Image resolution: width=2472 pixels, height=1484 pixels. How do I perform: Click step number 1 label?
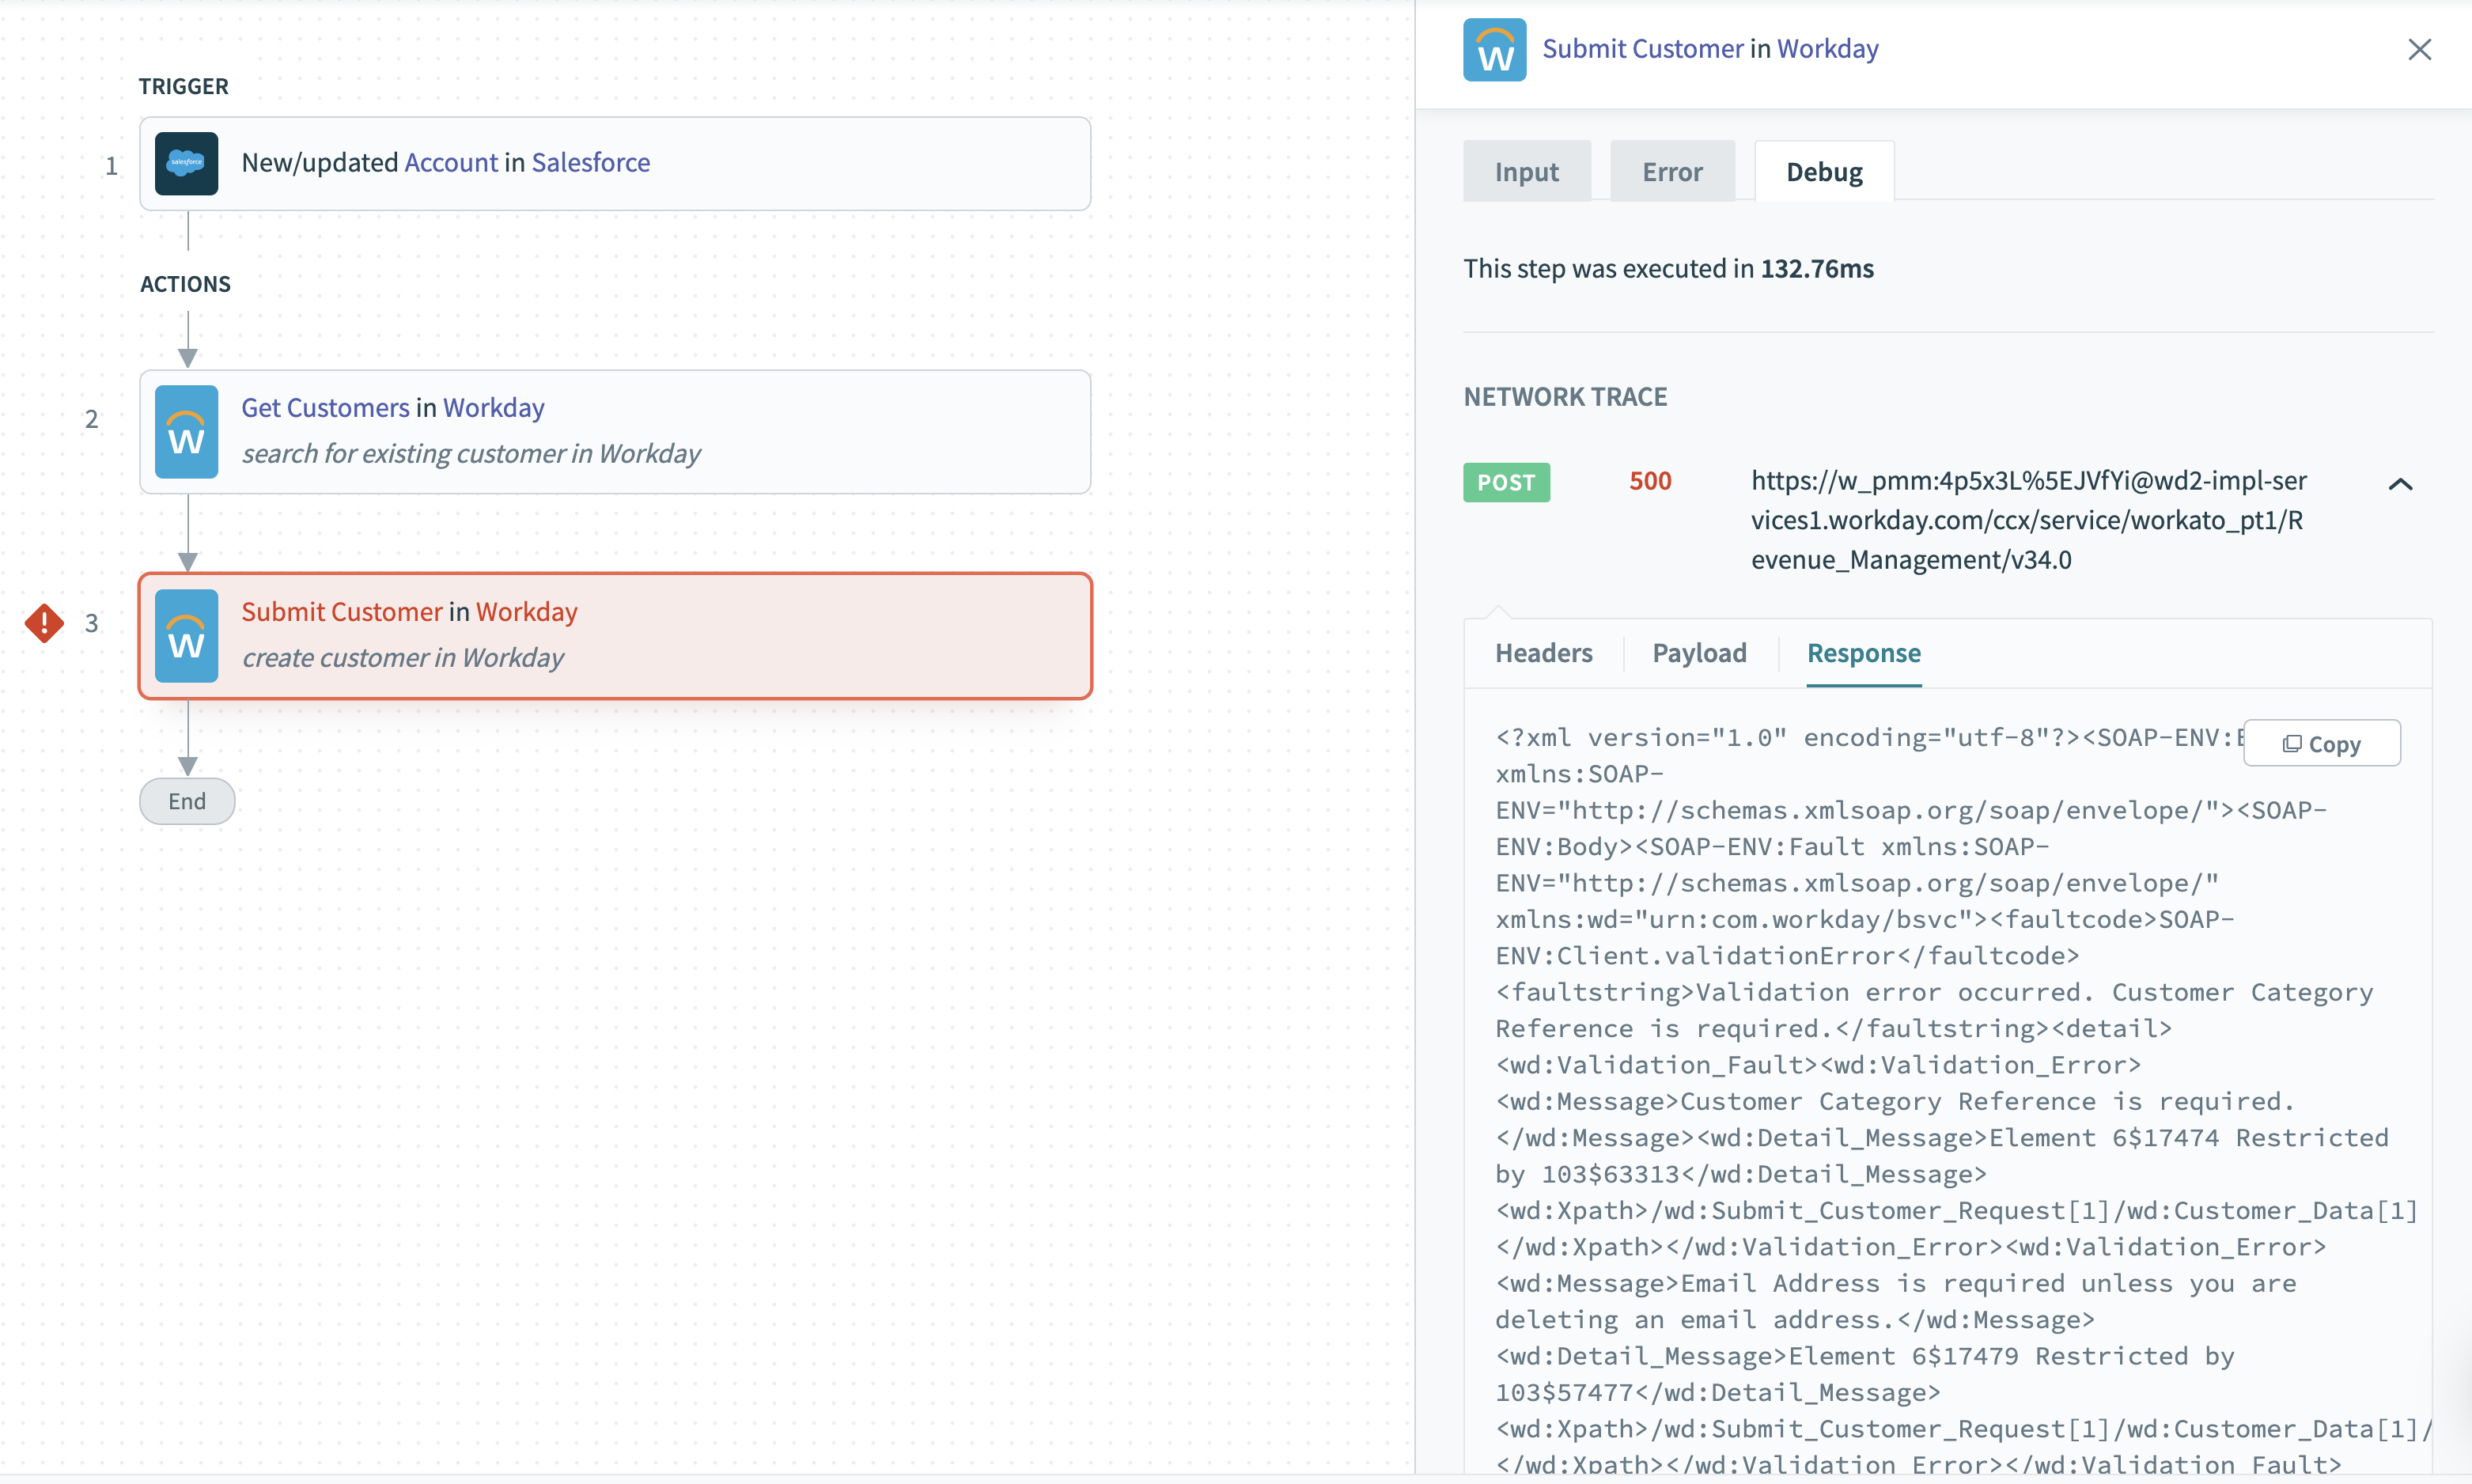(111, 165)
